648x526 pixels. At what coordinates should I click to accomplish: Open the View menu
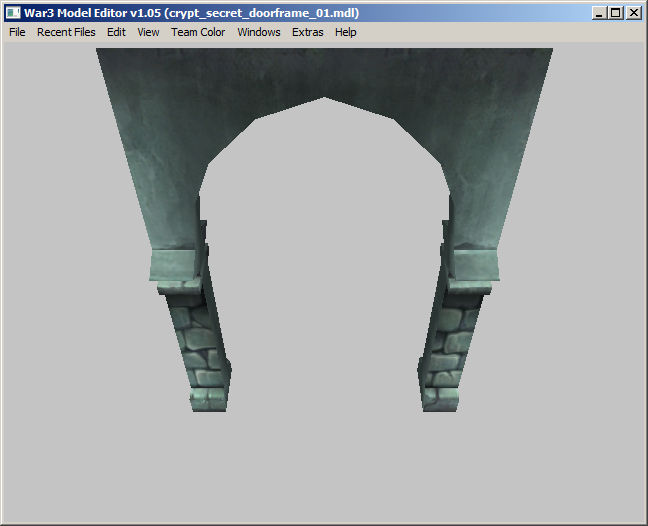point(148,32)
